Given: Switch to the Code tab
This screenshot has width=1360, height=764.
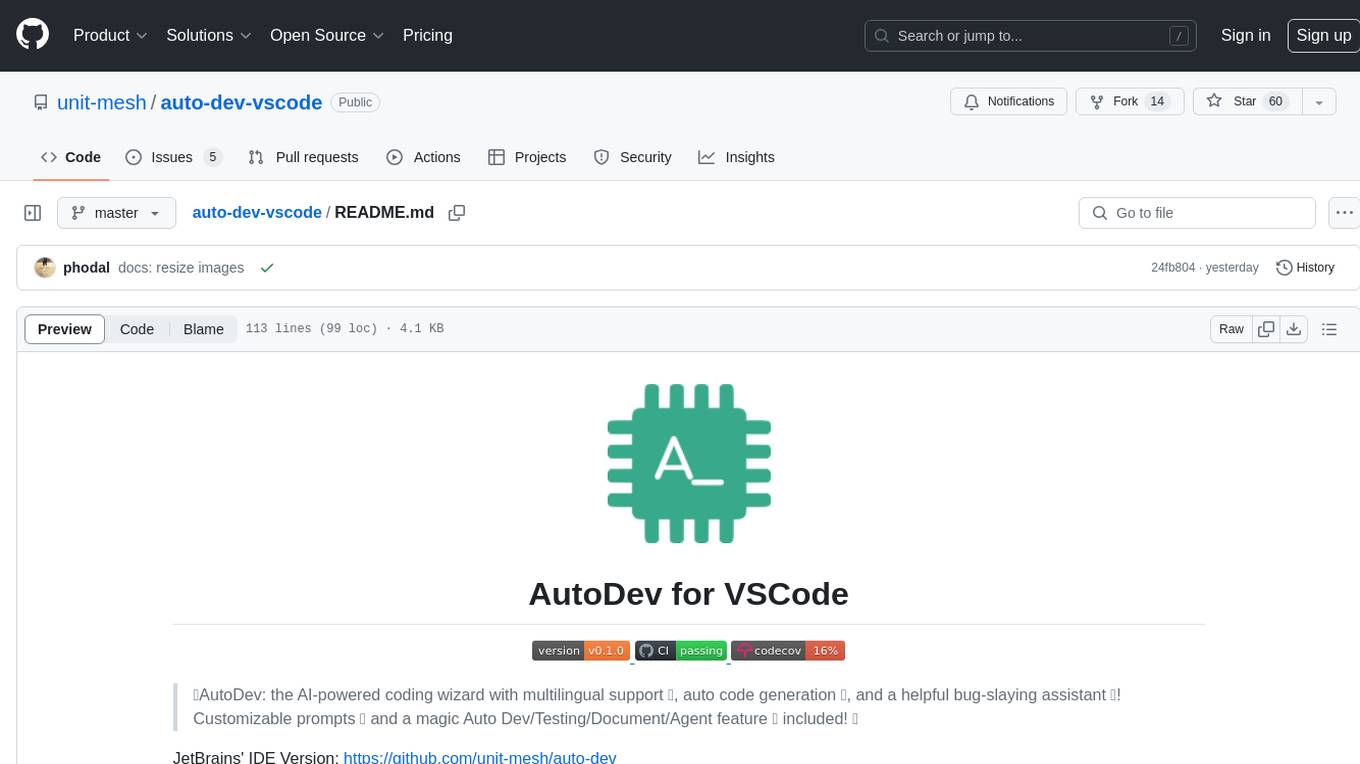Looking at the screenshot, I should tap(70, 157).
